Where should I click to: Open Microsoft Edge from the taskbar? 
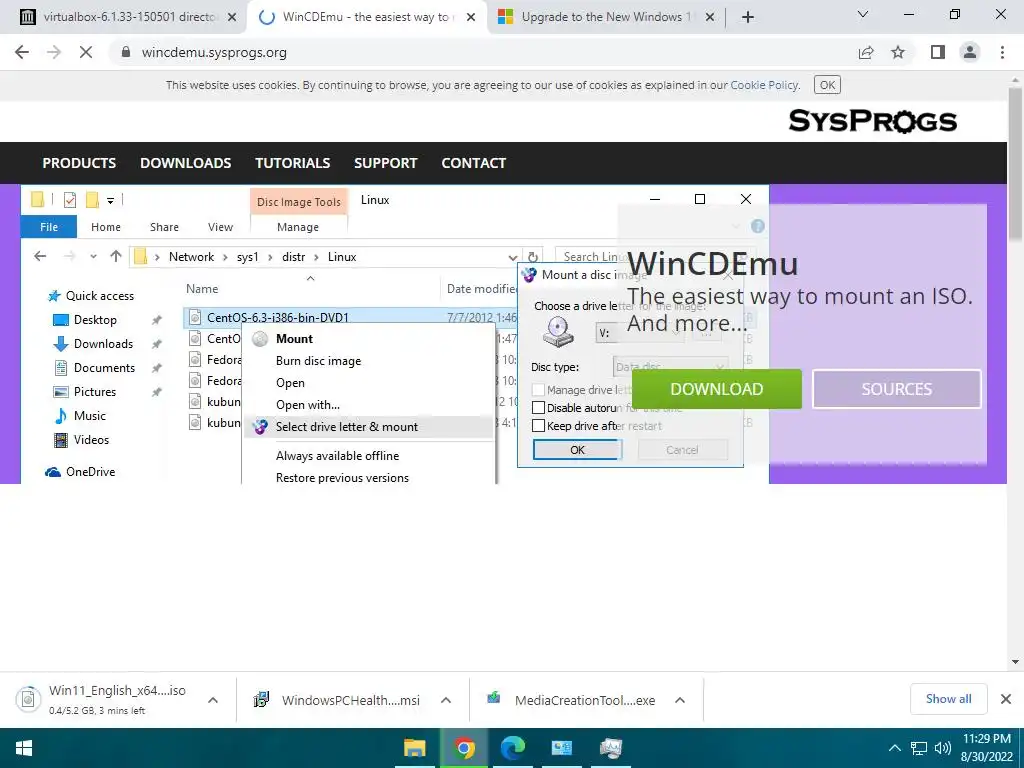[x=513, y=748]
